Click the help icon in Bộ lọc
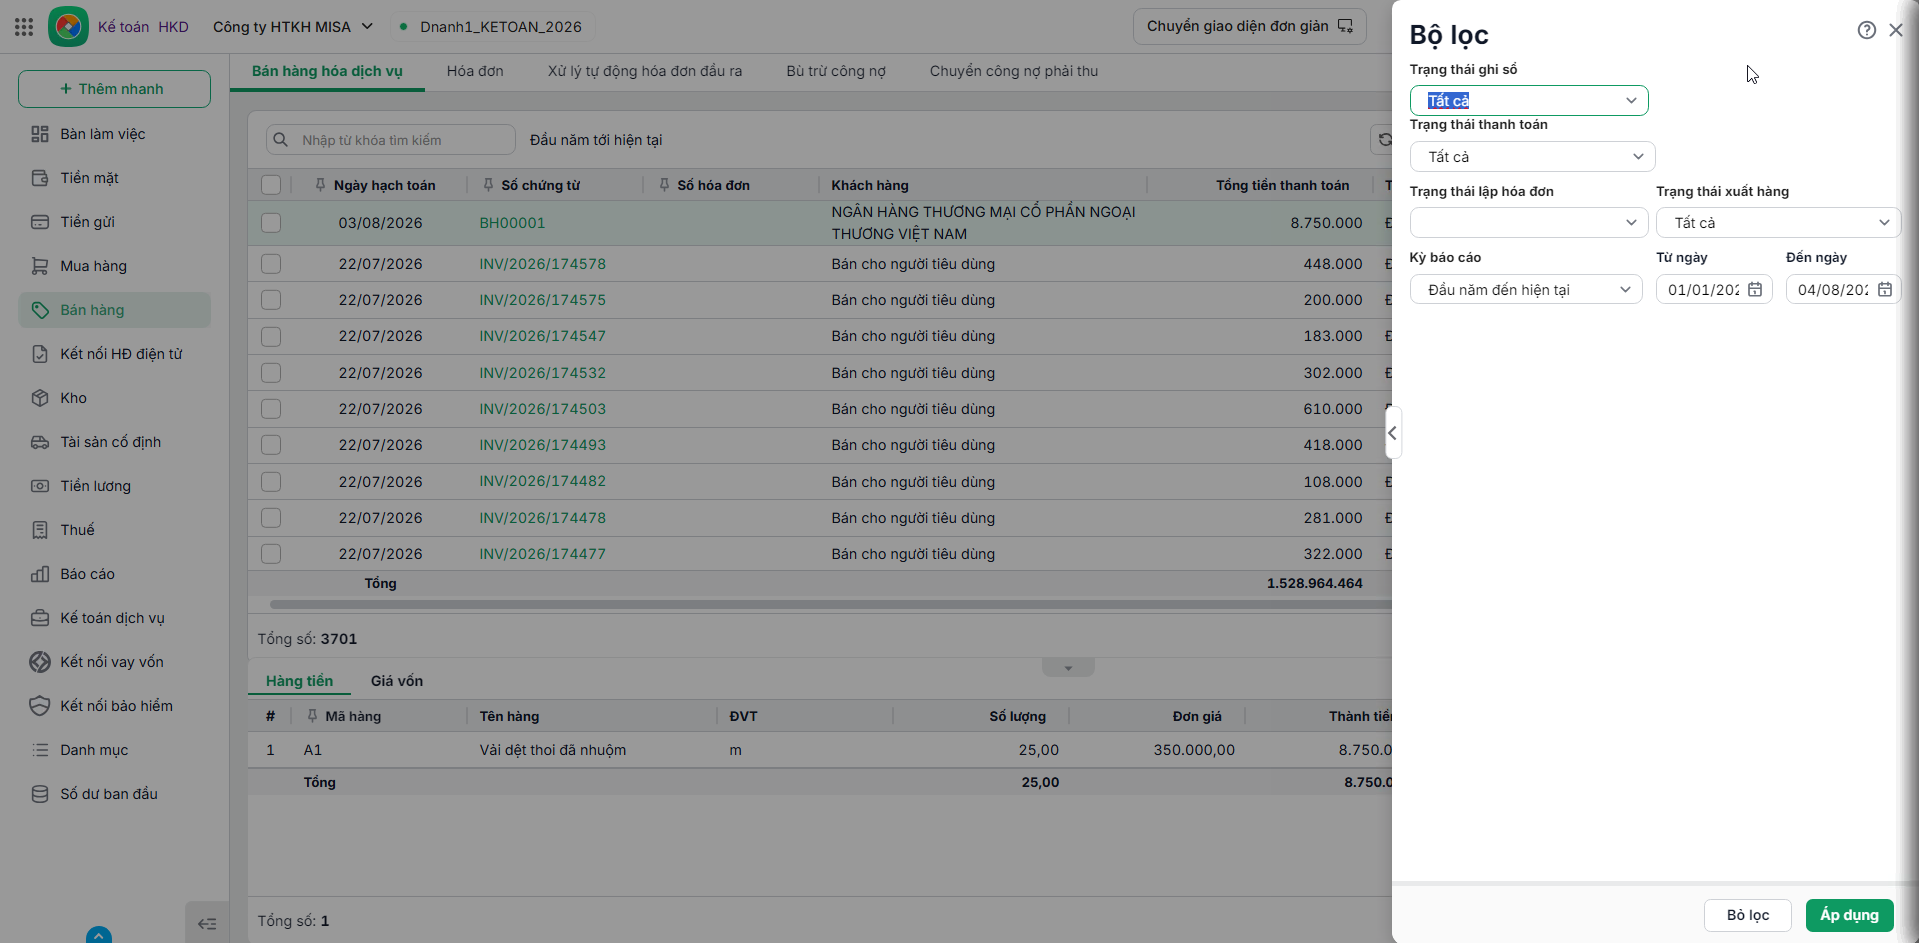The height and width of the screenshot is (943, 1919). coord(1866,30)
